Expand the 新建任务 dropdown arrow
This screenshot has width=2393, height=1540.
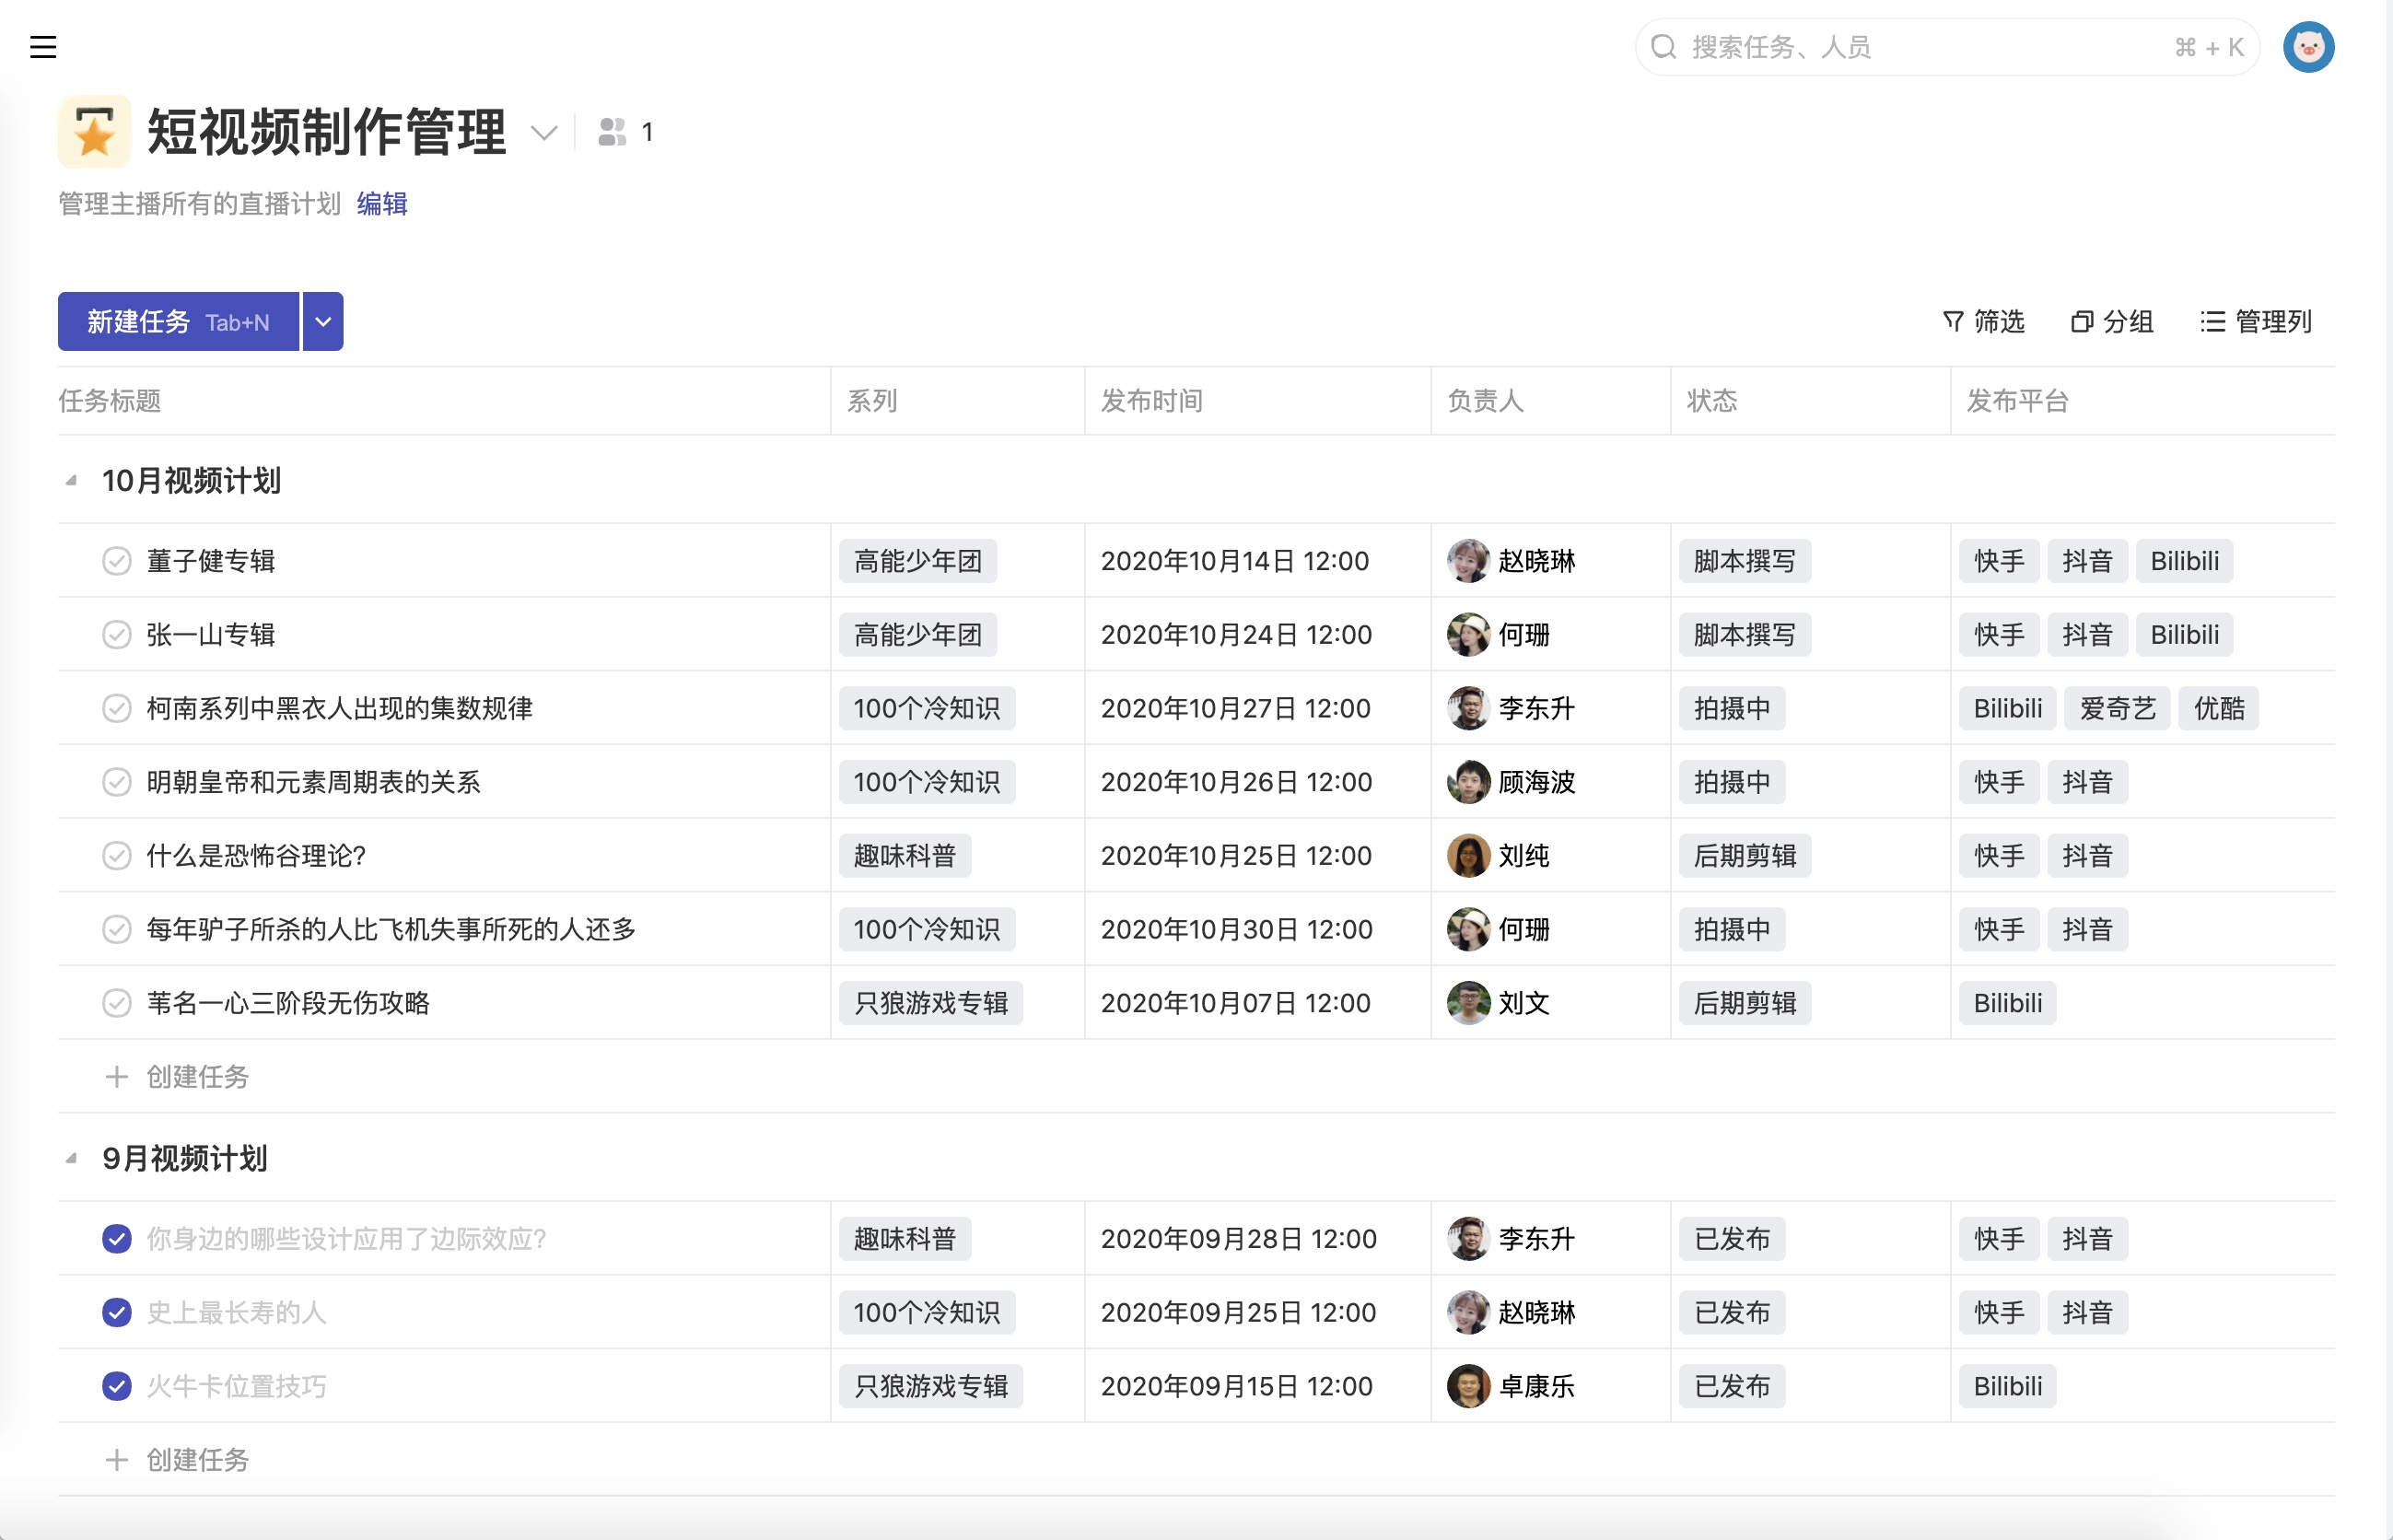pos(323,322)
